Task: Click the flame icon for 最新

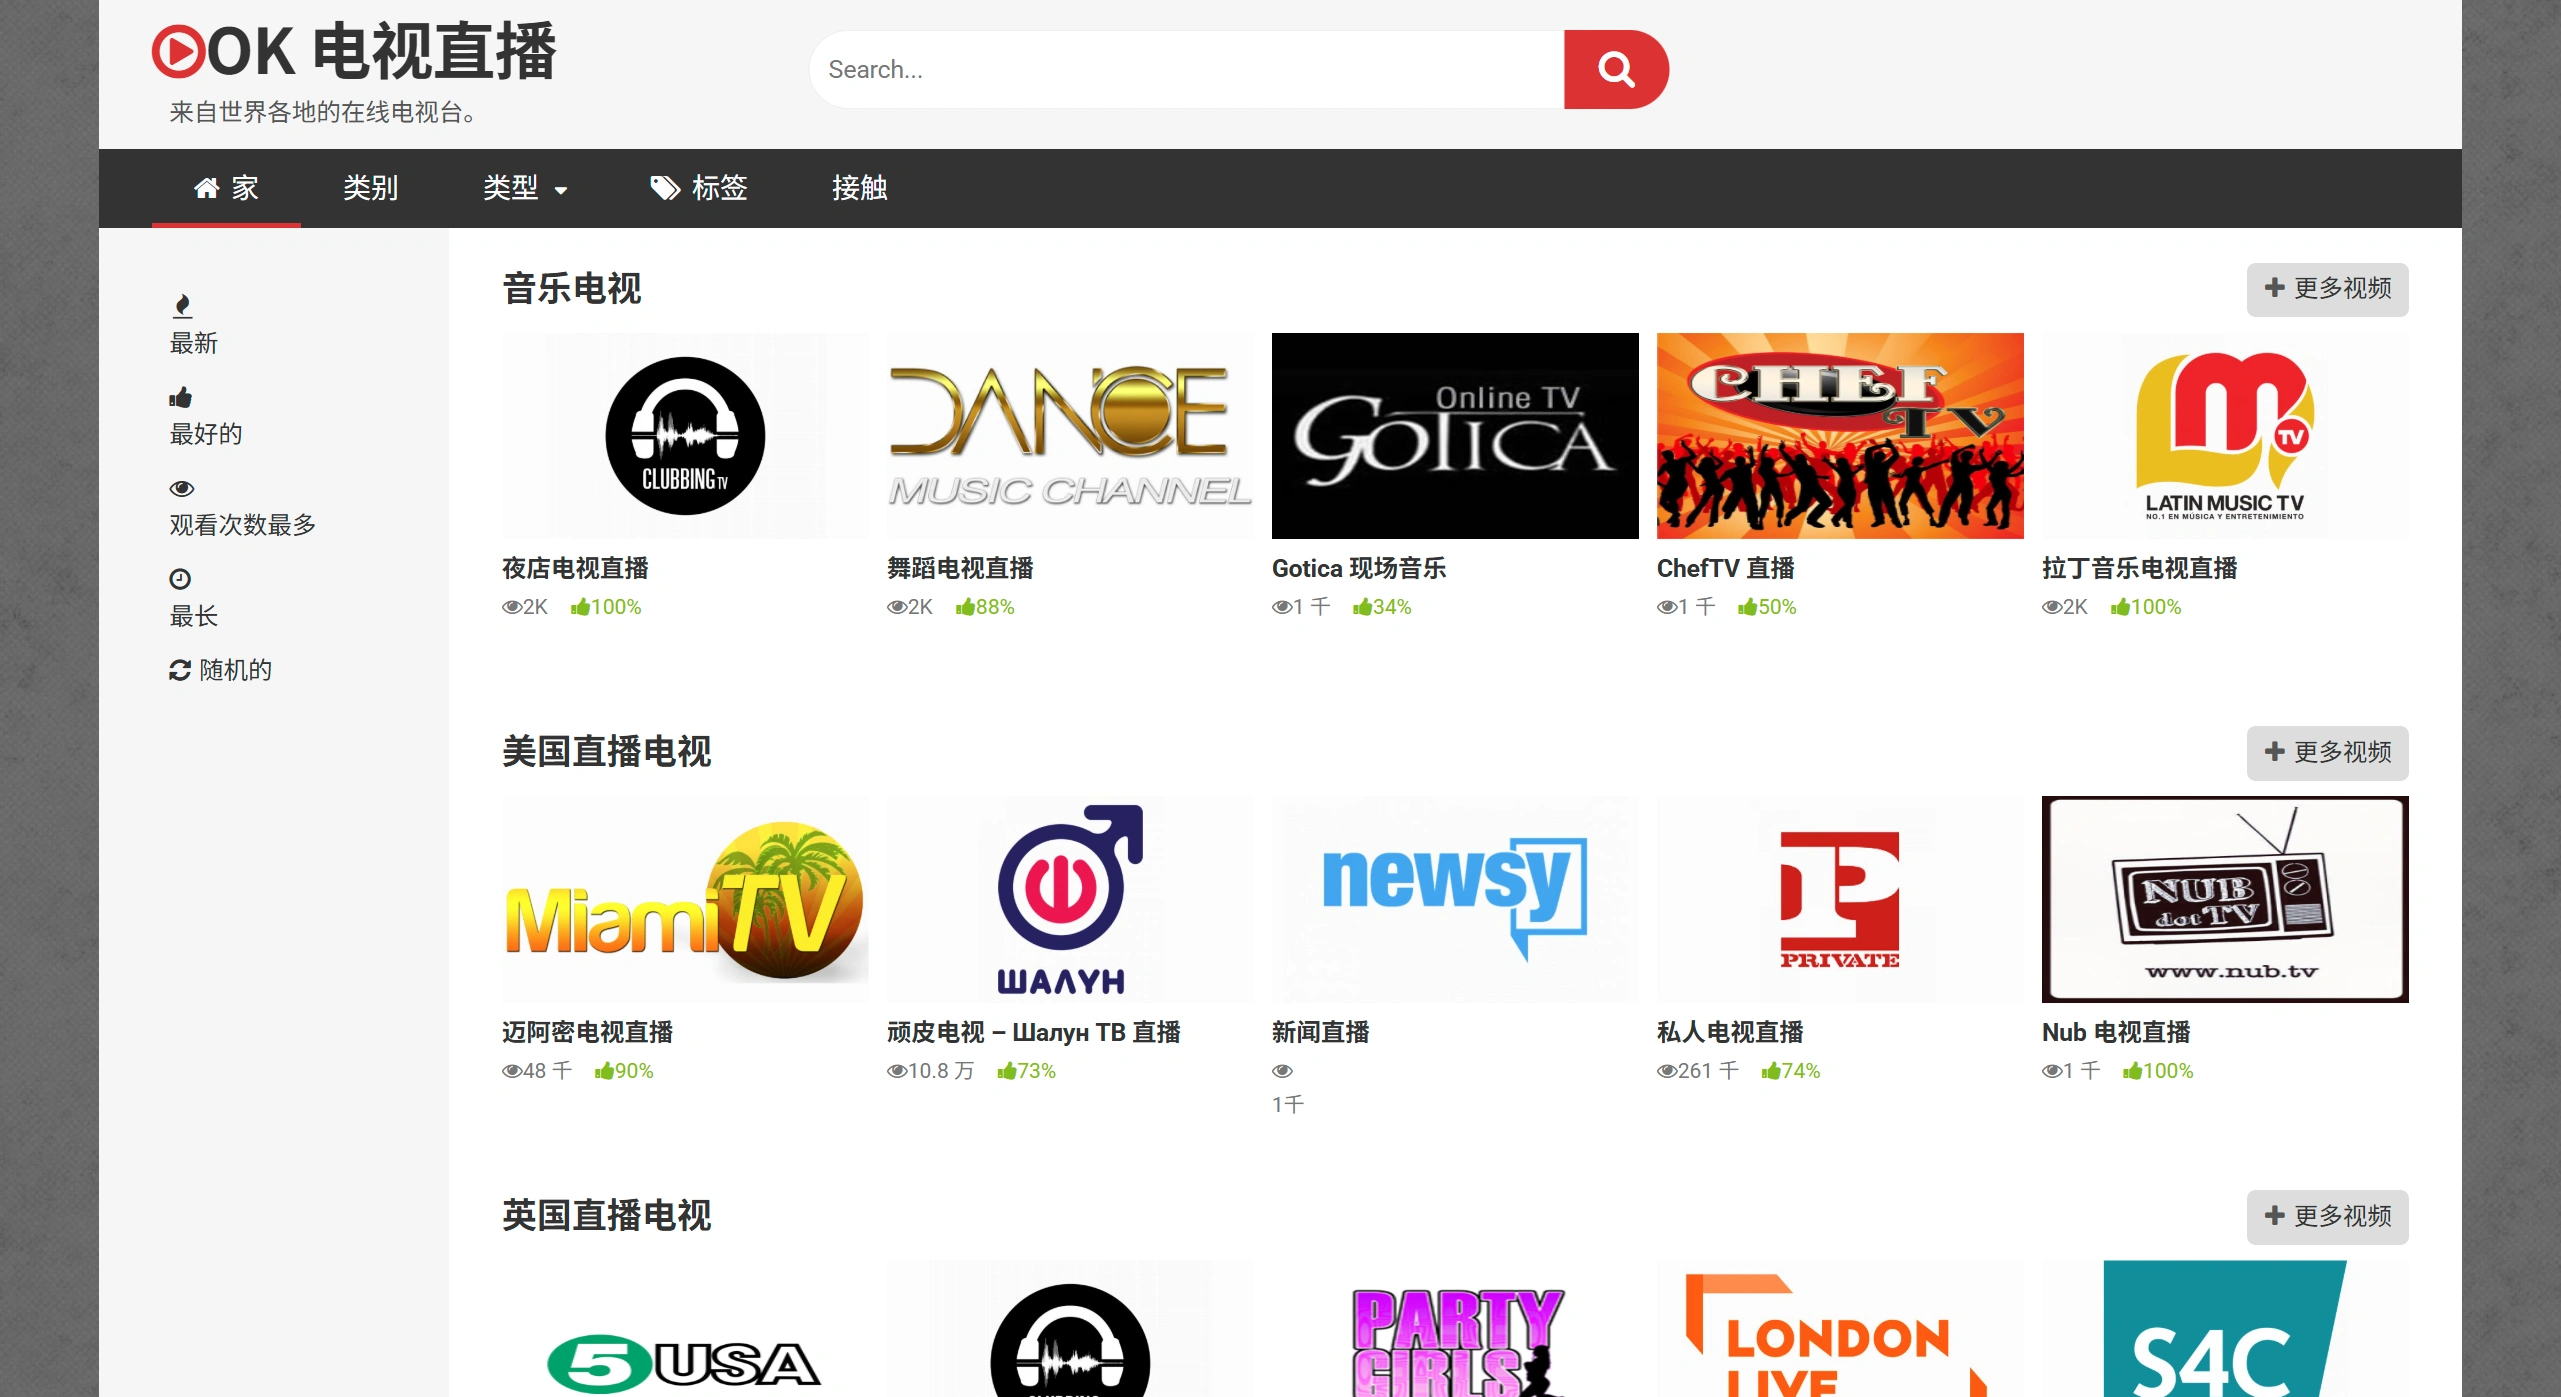Action: point(182,306)
